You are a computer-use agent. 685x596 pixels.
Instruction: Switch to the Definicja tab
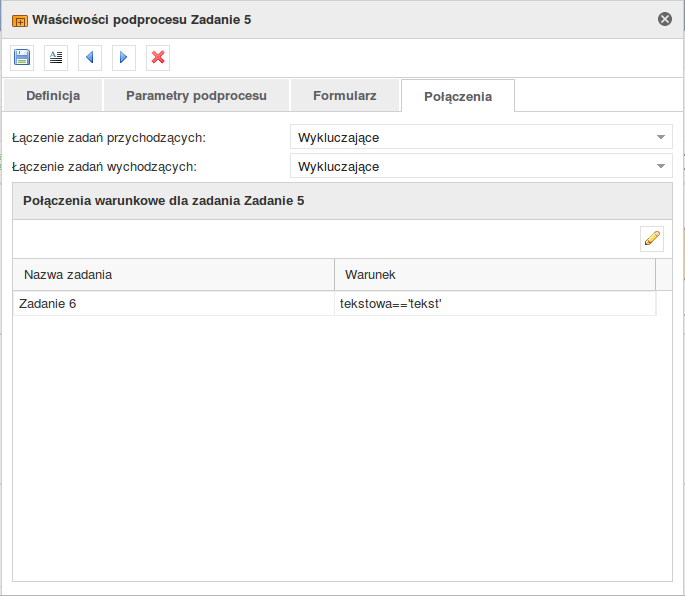pyautogui.click(x=53, y=96)
